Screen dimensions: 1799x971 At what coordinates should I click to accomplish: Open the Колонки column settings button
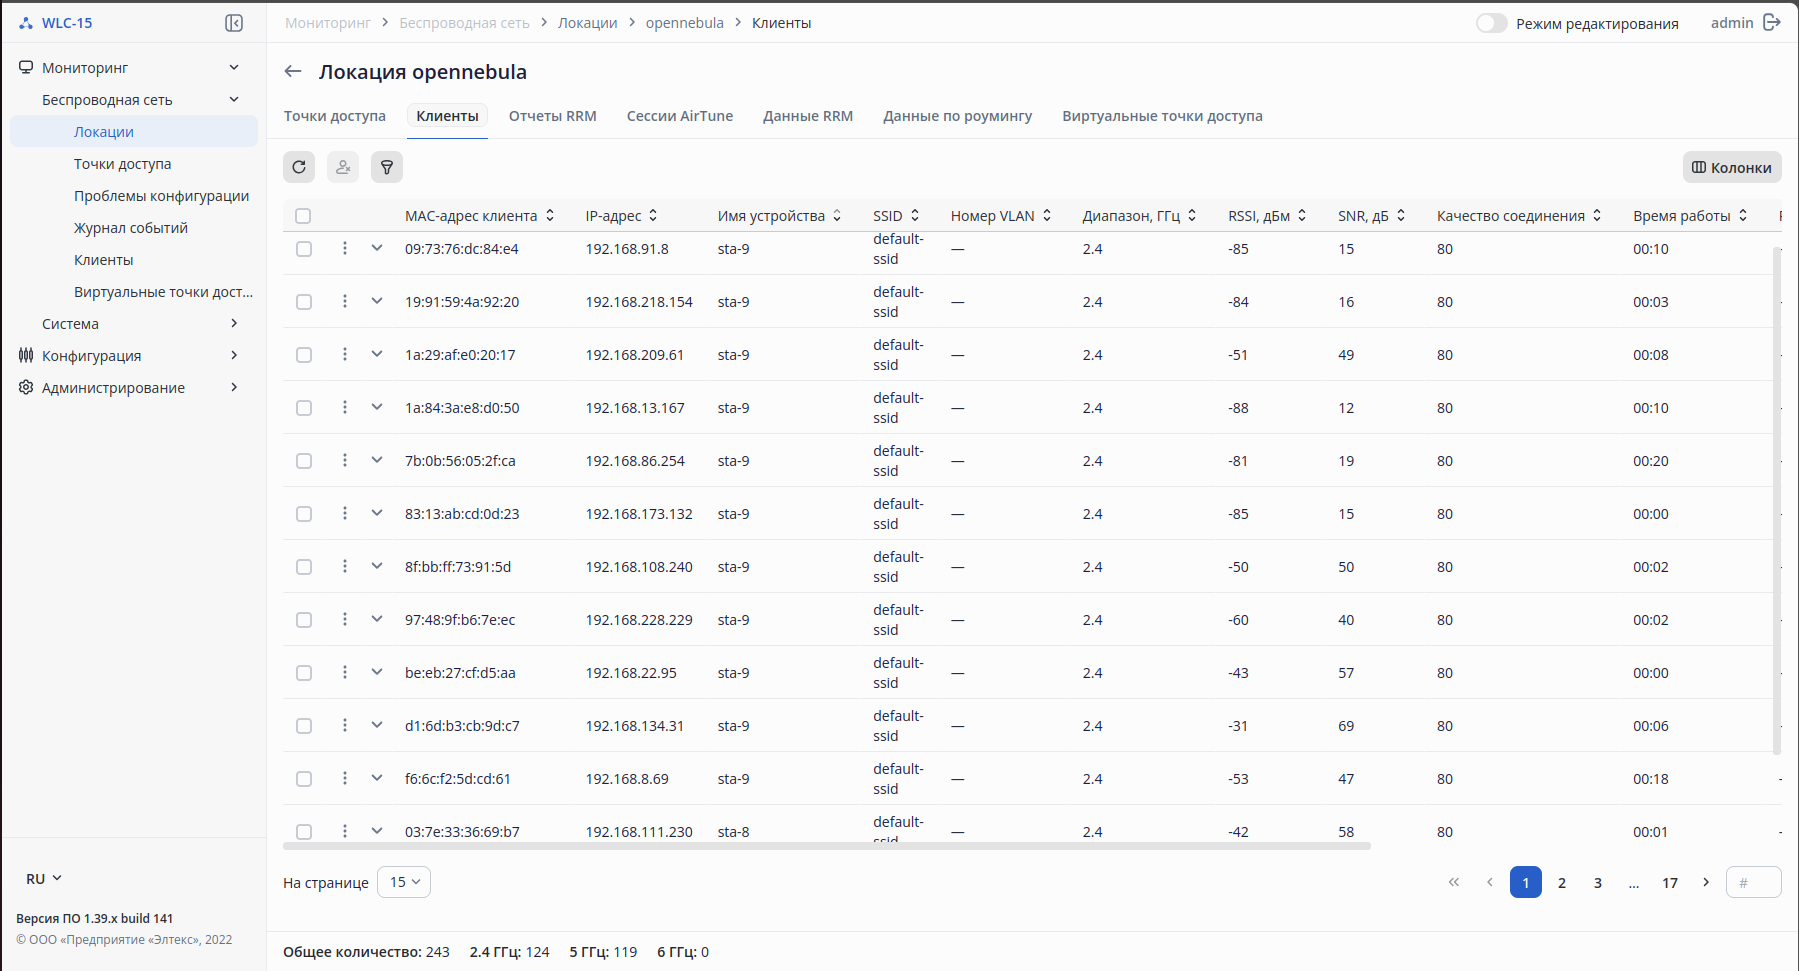[x=1732, y=167]
